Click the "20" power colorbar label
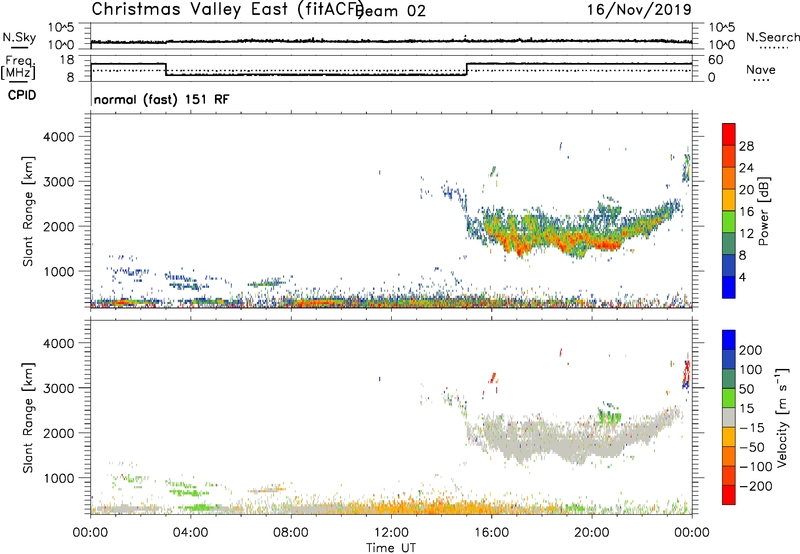 [x=746, y=190]
